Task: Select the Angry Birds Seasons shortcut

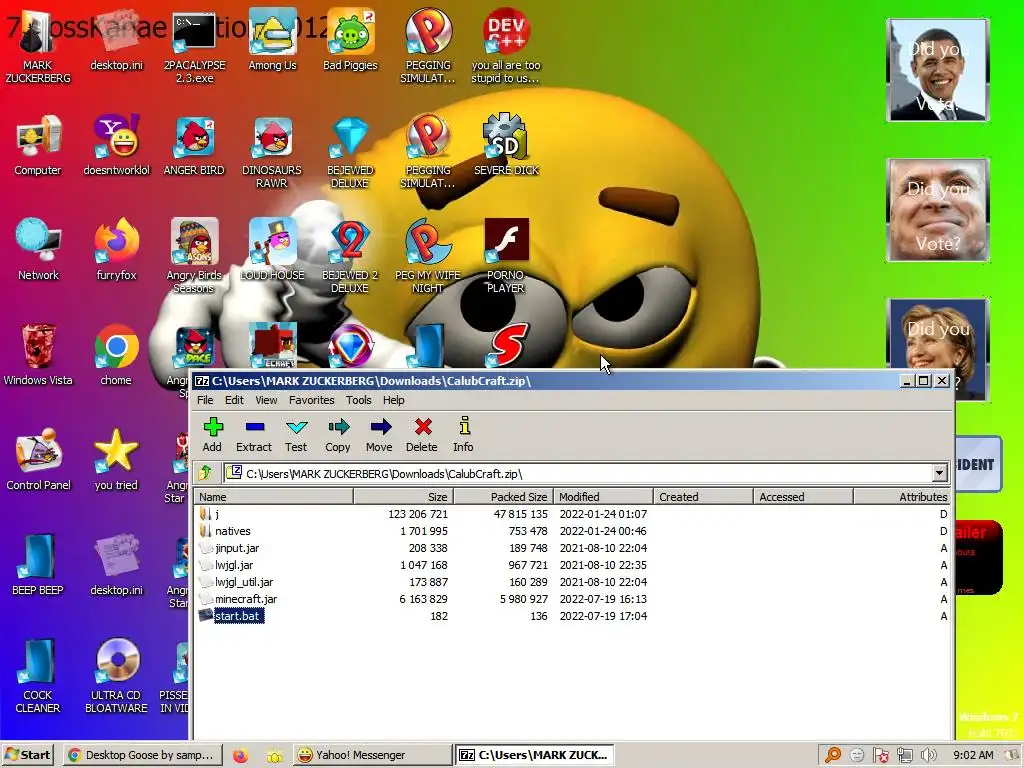Action: pyautogui.click(x=194, y=257)
